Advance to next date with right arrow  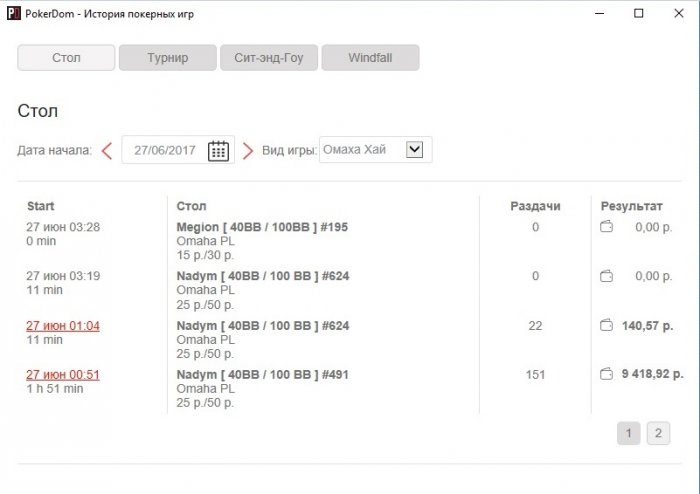click(x=248, y=151)
